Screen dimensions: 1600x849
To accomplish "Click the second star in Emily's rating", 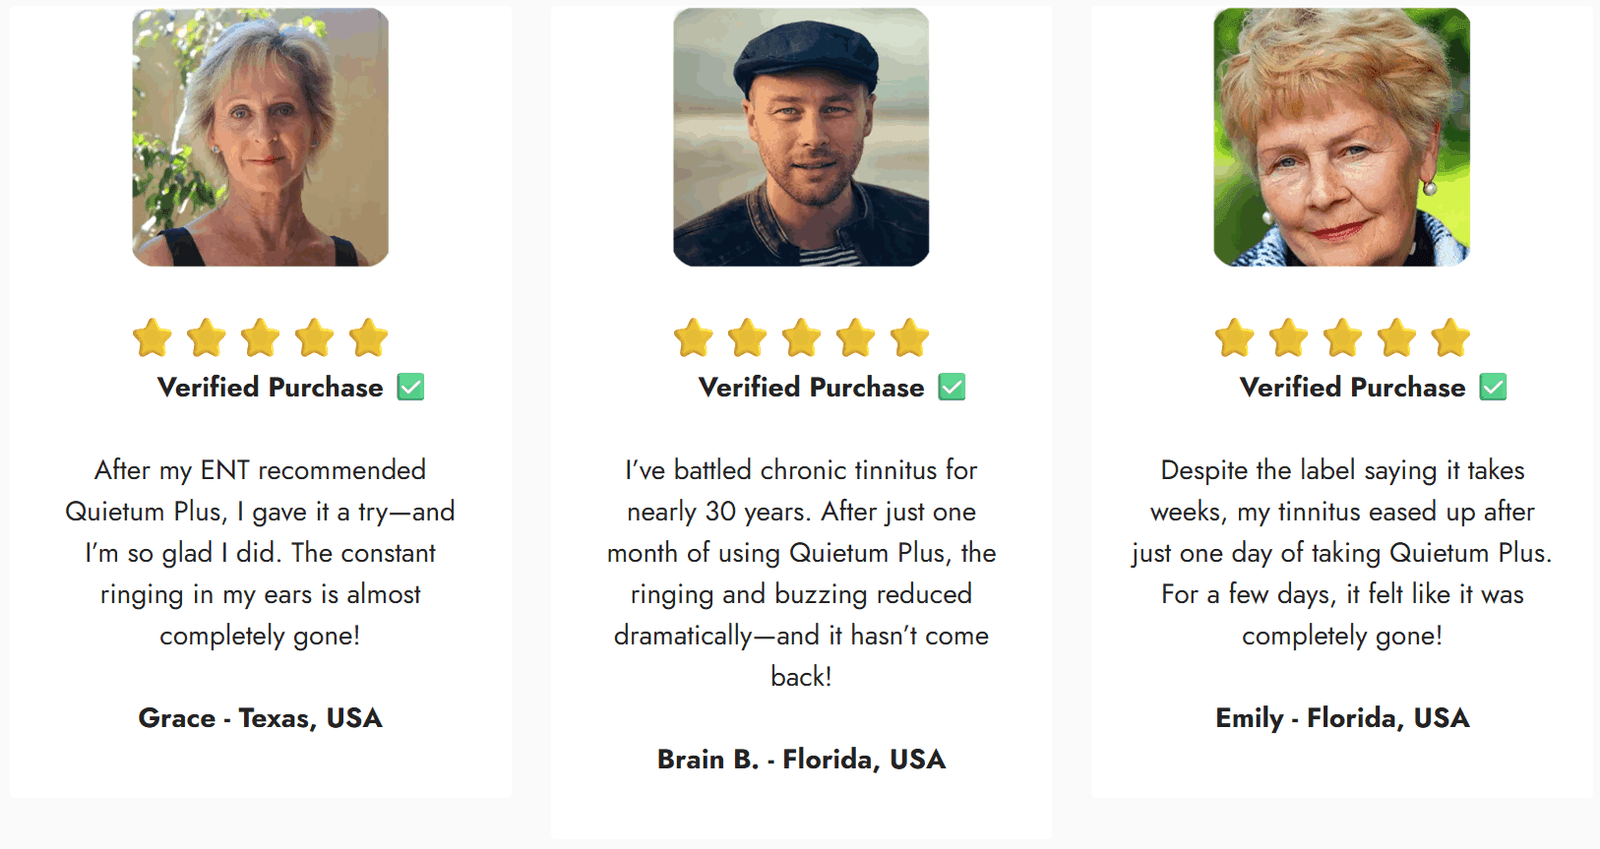I will (x=1288, y=338).
